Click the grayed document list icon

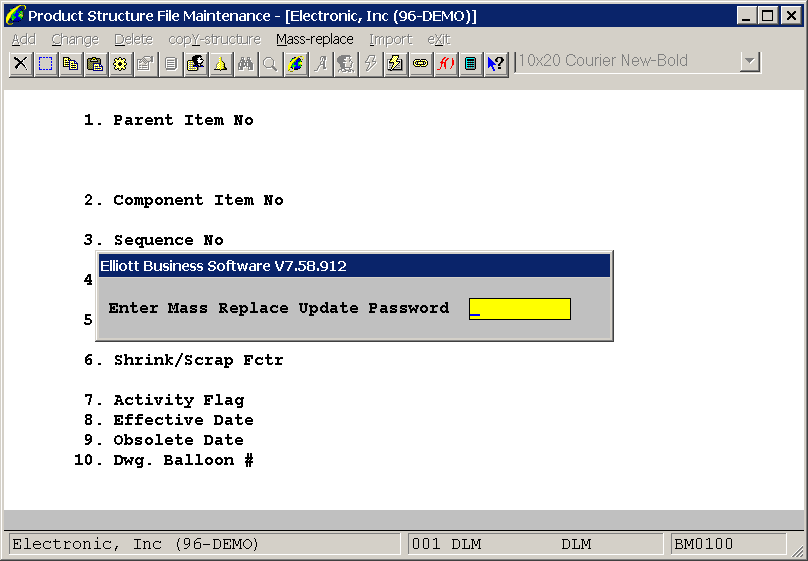tap(171, 64)
